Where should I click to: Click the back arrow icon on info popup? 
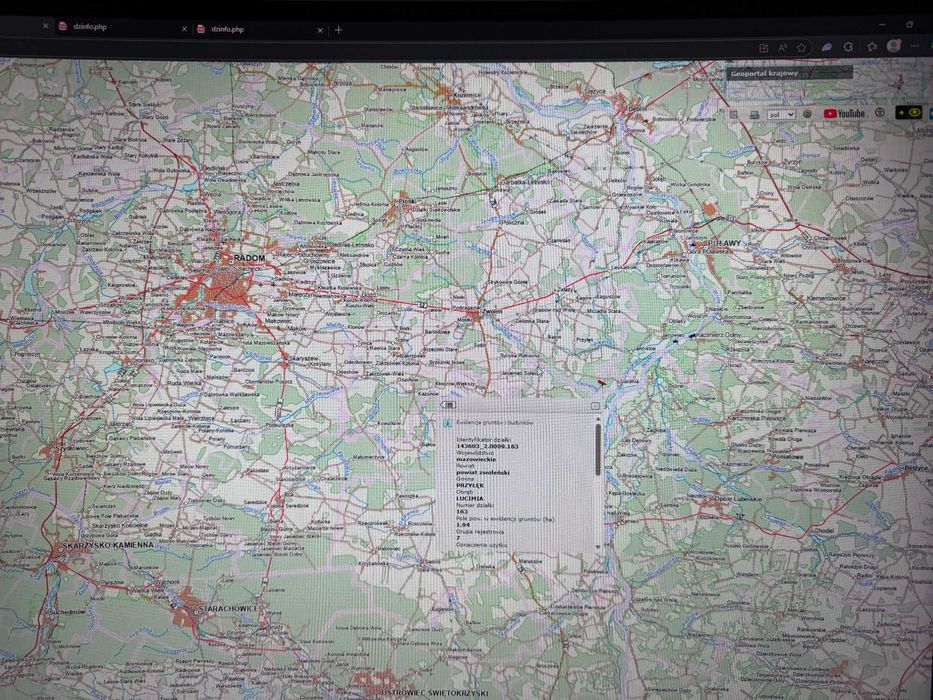tap(447, 405)
